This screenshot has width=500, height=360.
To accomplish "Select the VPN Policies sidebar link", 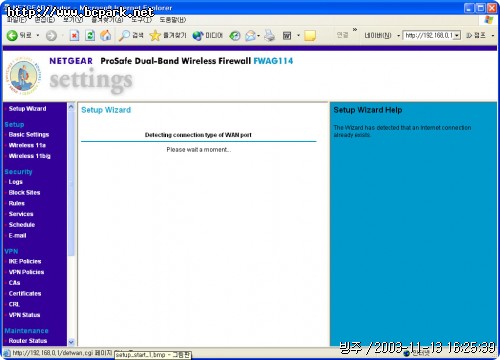I will pyautogui.click(x=26, y=272).
